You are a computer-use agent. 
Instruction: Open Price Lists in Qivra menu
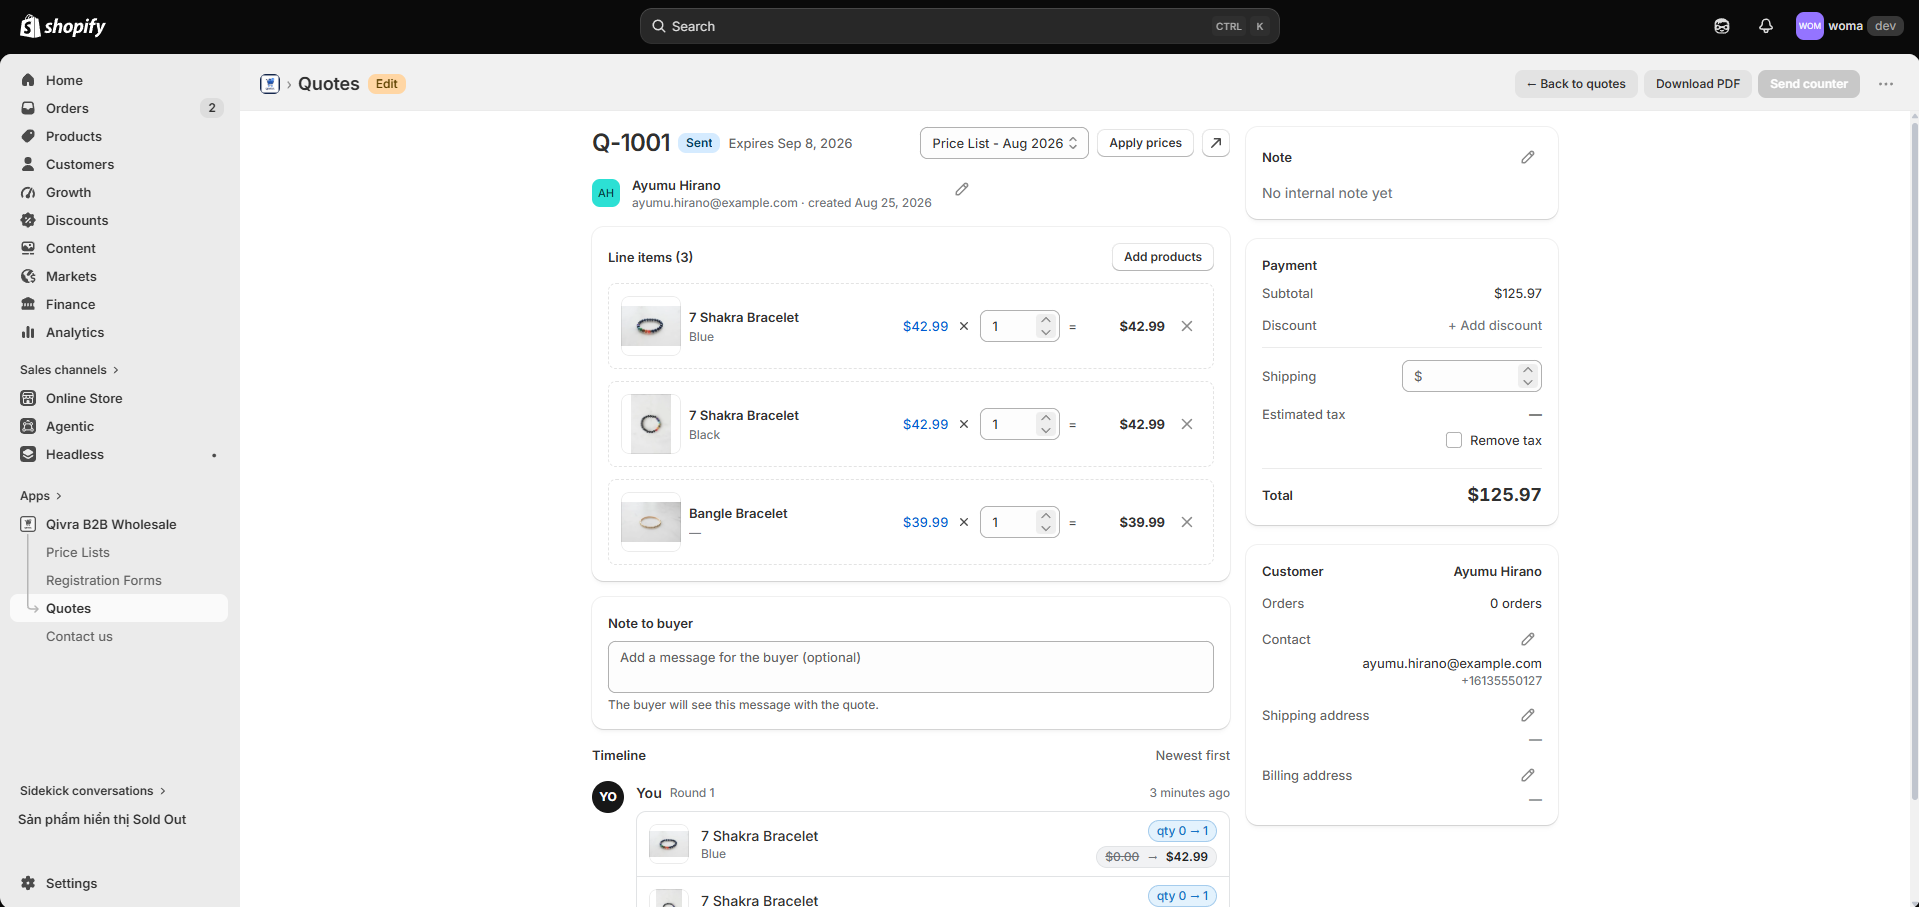click(x=78, y=552)
